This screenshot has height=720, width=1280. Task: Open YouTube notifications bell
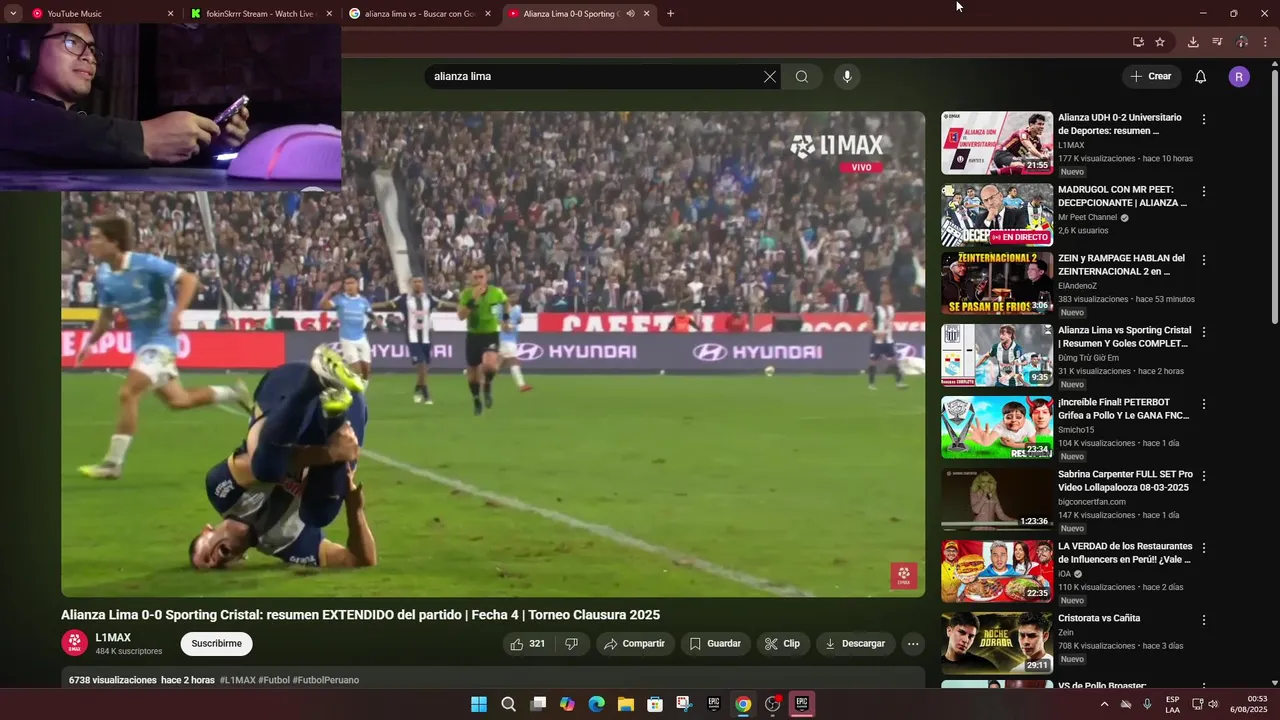[x=1201, y=77]
